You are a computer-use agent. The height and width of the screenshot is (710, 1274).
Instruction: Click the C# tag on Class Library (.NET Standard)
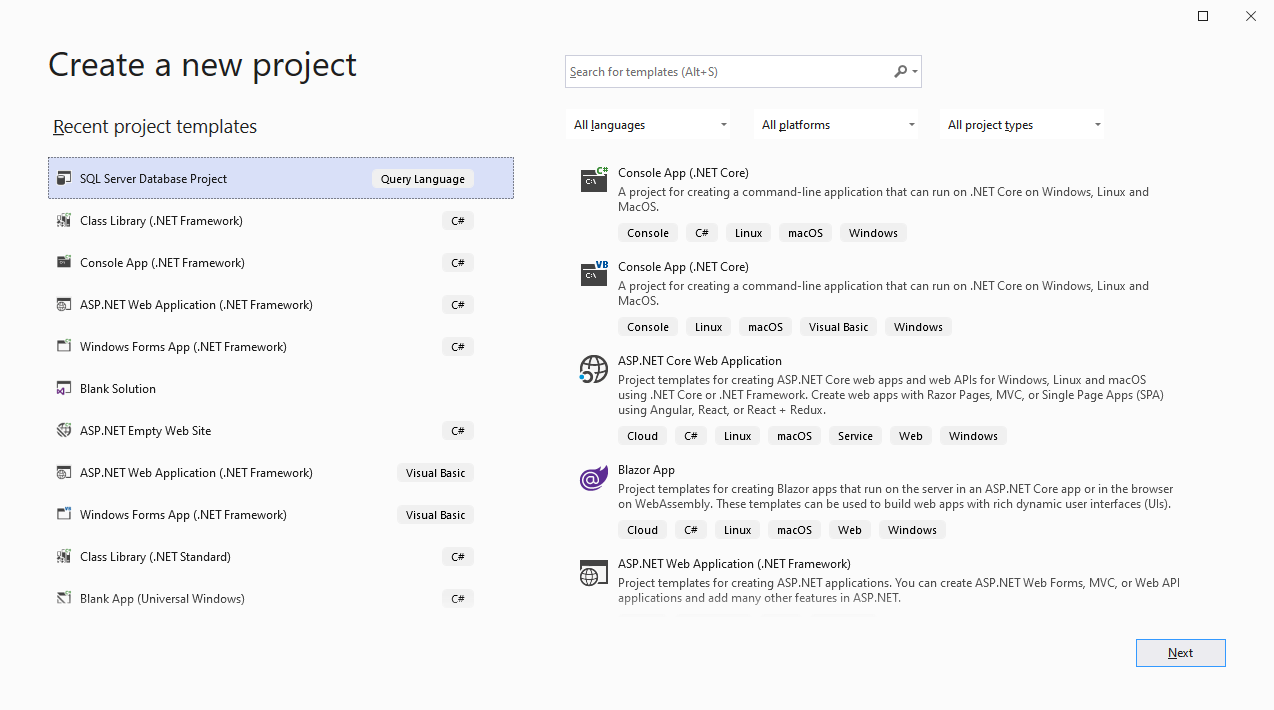458,557
